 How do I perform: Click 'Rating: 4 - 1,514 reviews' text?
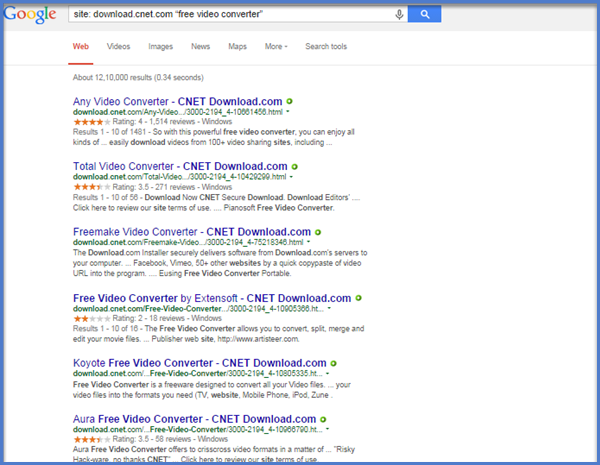[154, 122]
